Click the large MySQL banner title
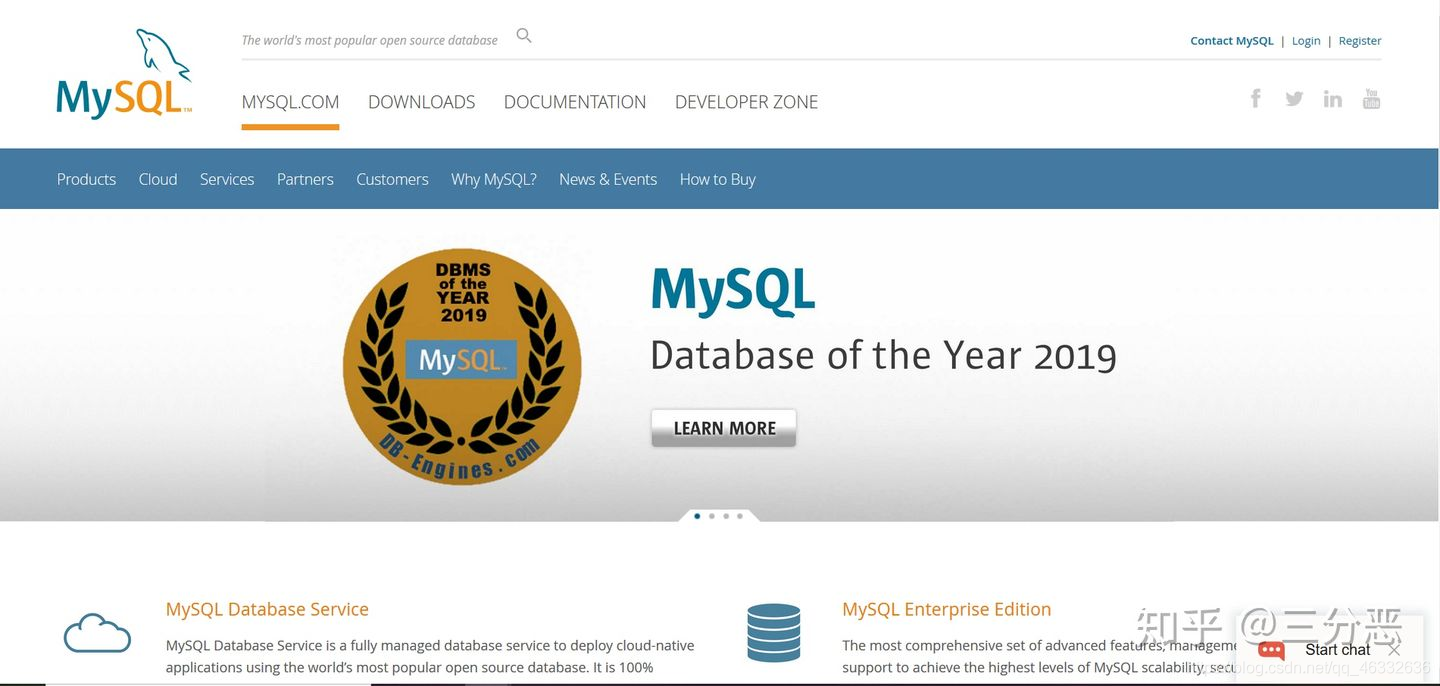The width and height of the screenshot is (1440, 686). (x=733, y=290)
